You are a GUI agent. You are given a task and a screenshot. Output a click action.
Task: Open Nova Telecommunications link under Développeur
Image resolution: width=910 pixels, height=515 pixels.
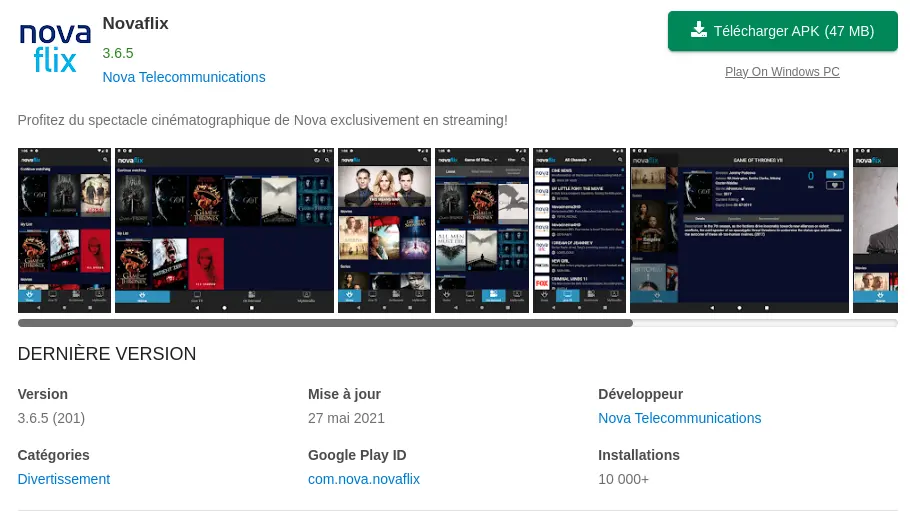(680, 418)
